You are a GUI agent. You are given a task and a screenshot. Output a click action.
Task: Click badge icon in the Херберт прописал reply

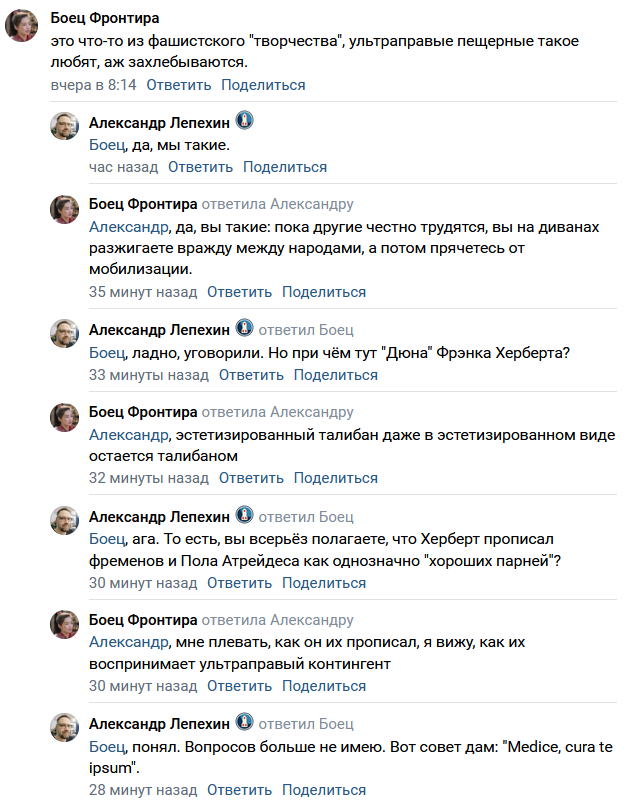[244, 515]
